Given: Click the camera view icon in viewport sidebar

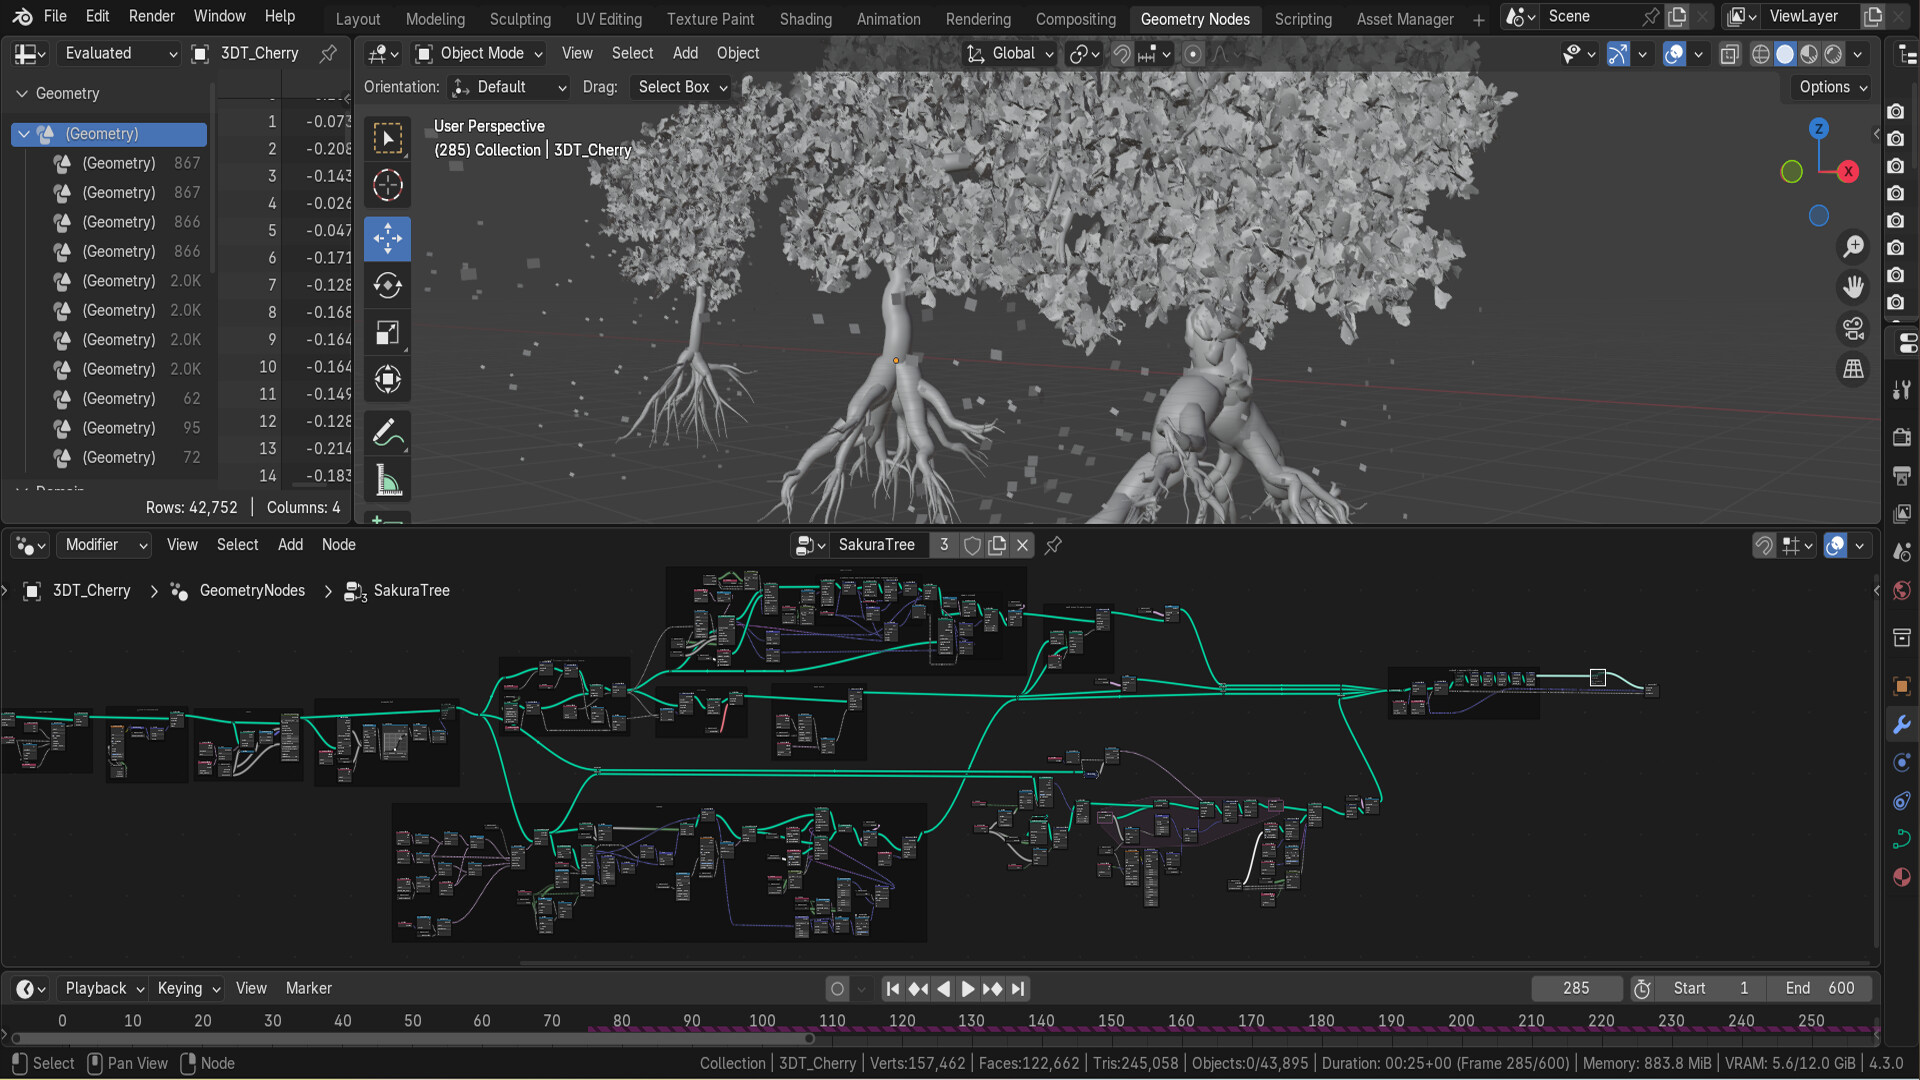Looking at the screenshot, I should (1853, 328).
